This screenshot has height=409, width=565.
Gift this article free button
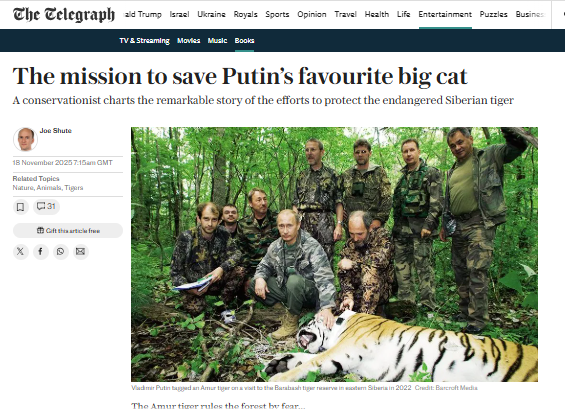coord(68,231)
